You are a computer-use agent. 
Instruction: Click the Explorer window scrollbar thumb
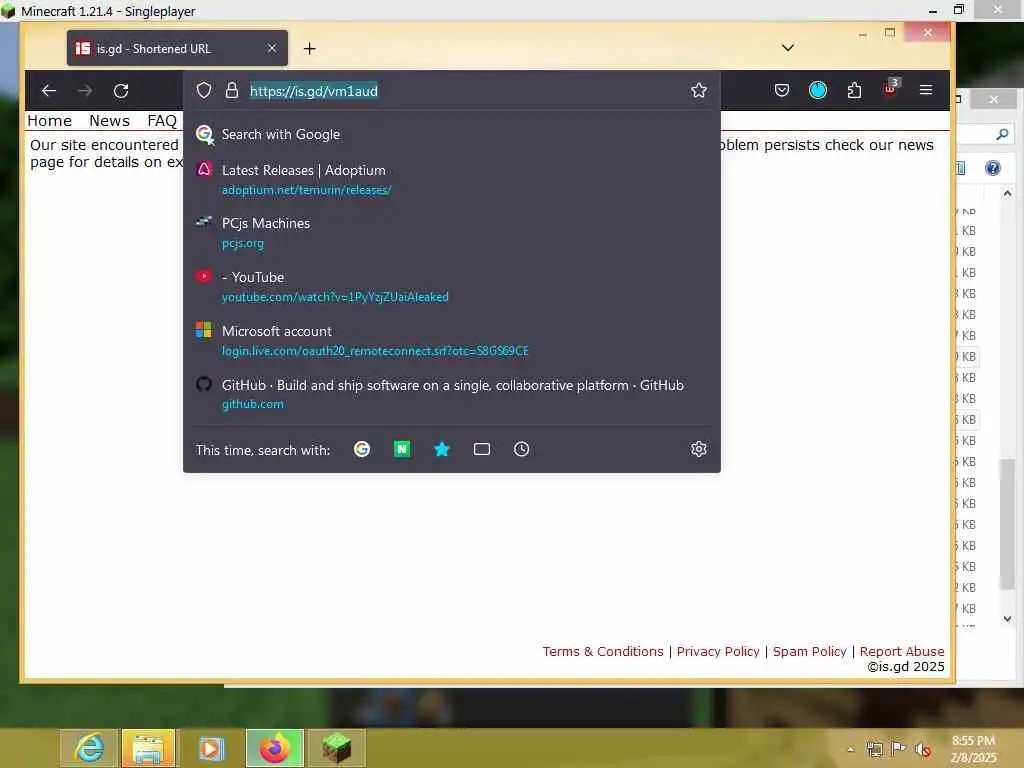pos(1007,524)
